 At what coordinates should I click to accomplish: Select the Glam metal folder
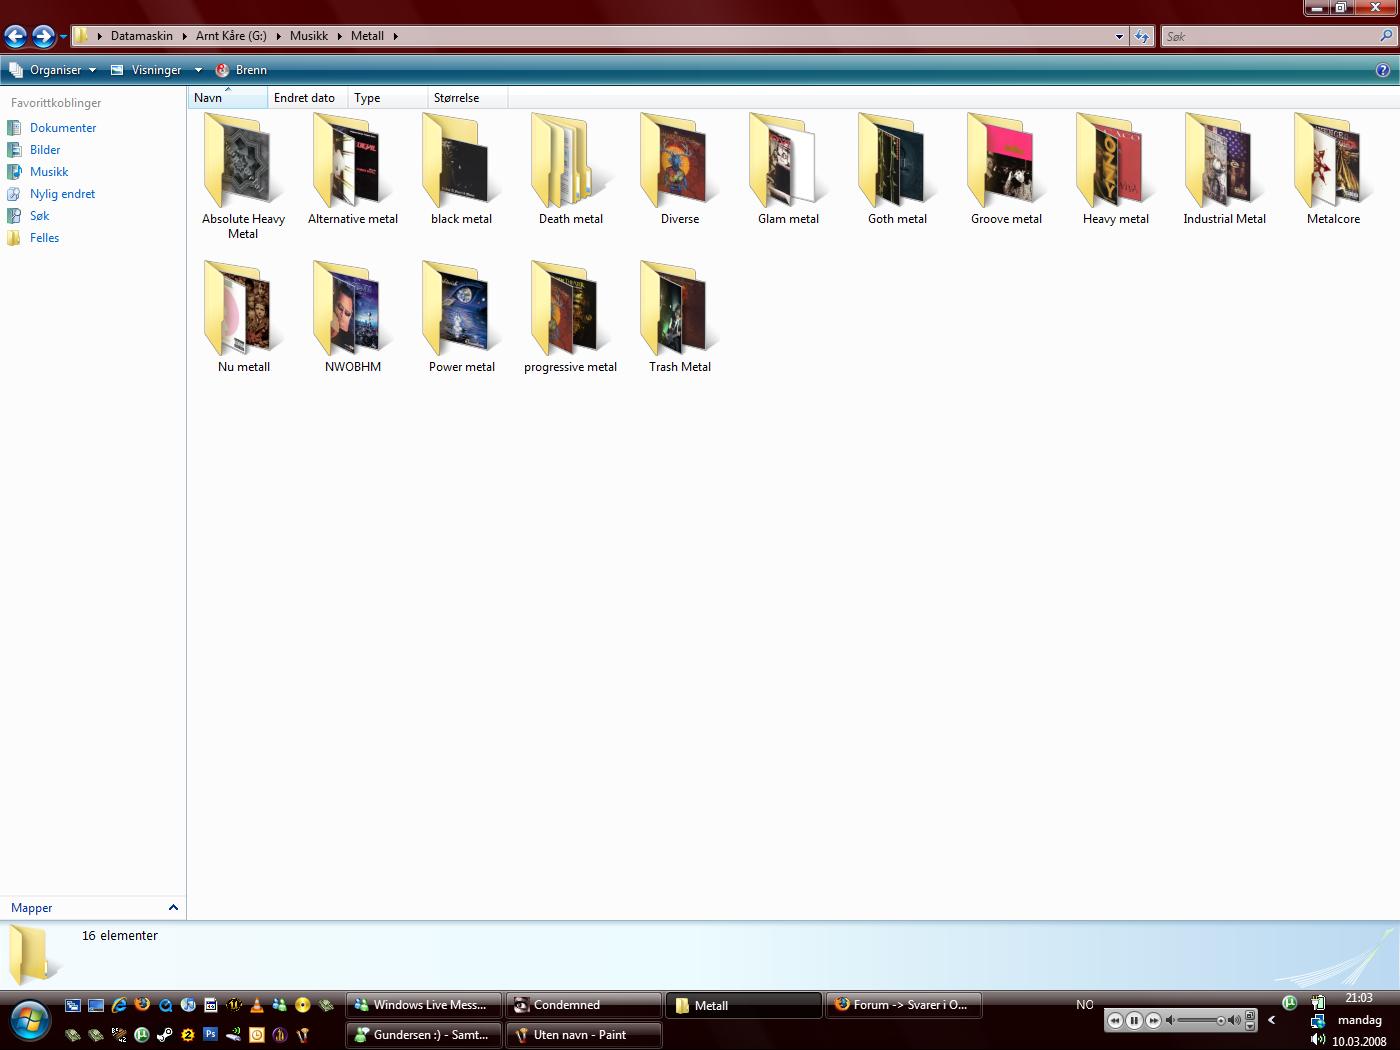click(x=788, y=168)
